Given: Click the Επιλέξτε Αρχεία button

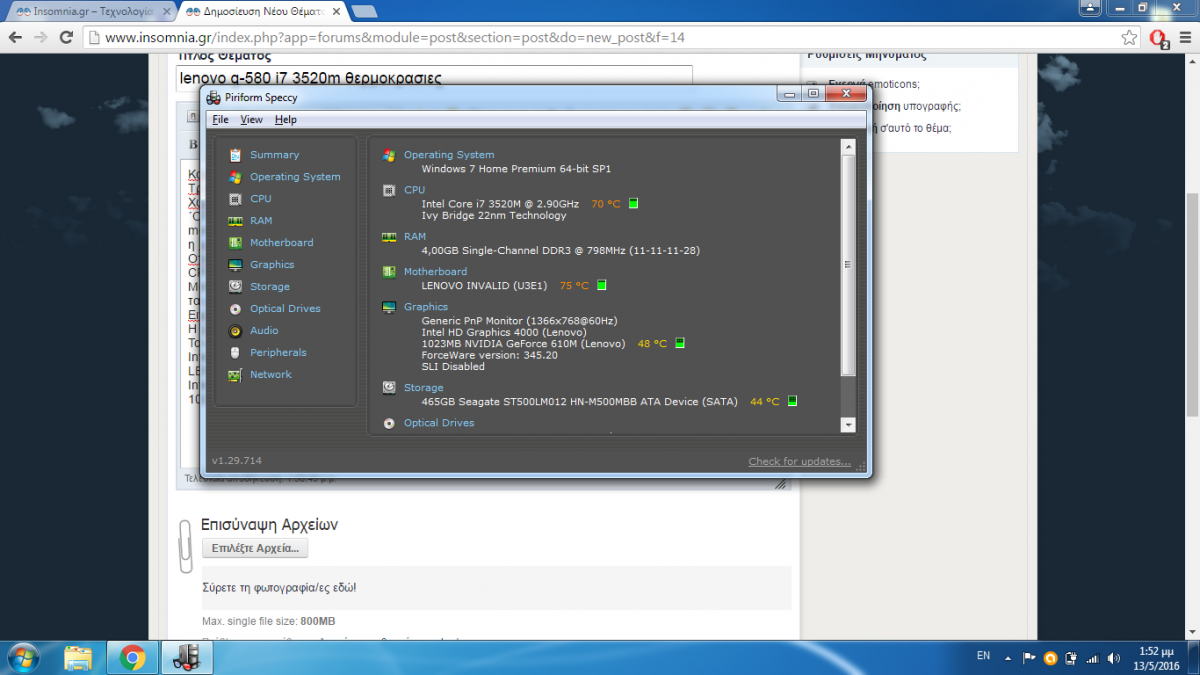Looking at the screenshot, I should click(255, 548).
